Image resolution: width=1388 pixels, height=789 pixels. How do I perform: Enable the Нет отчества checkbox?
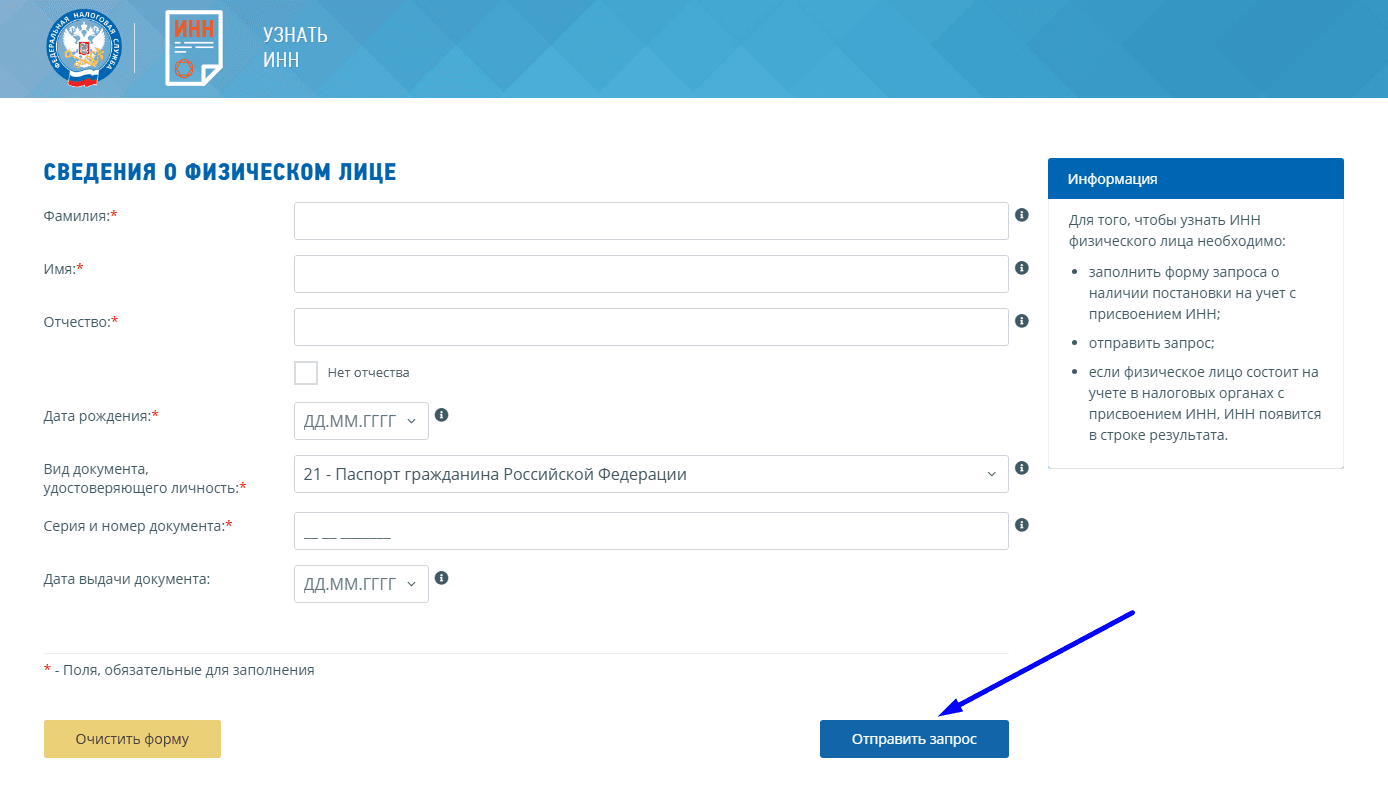pyautogui.click(x=306, y=373)
